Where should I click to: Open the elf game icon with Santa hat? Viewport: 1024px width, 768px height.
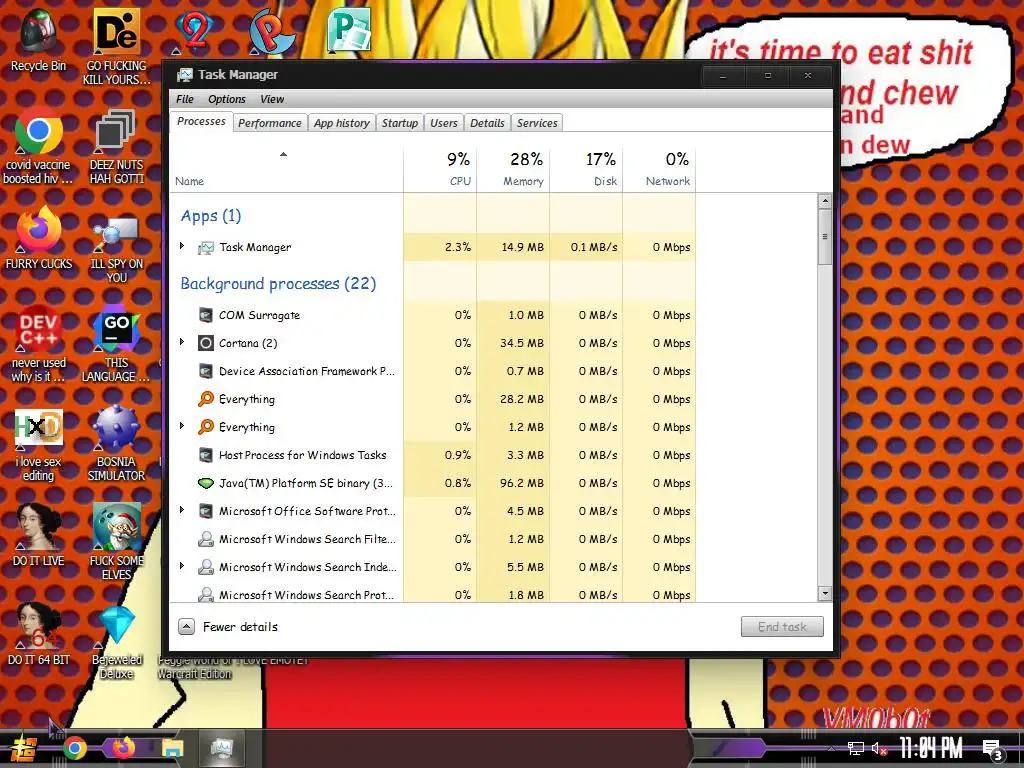point(117,541)
